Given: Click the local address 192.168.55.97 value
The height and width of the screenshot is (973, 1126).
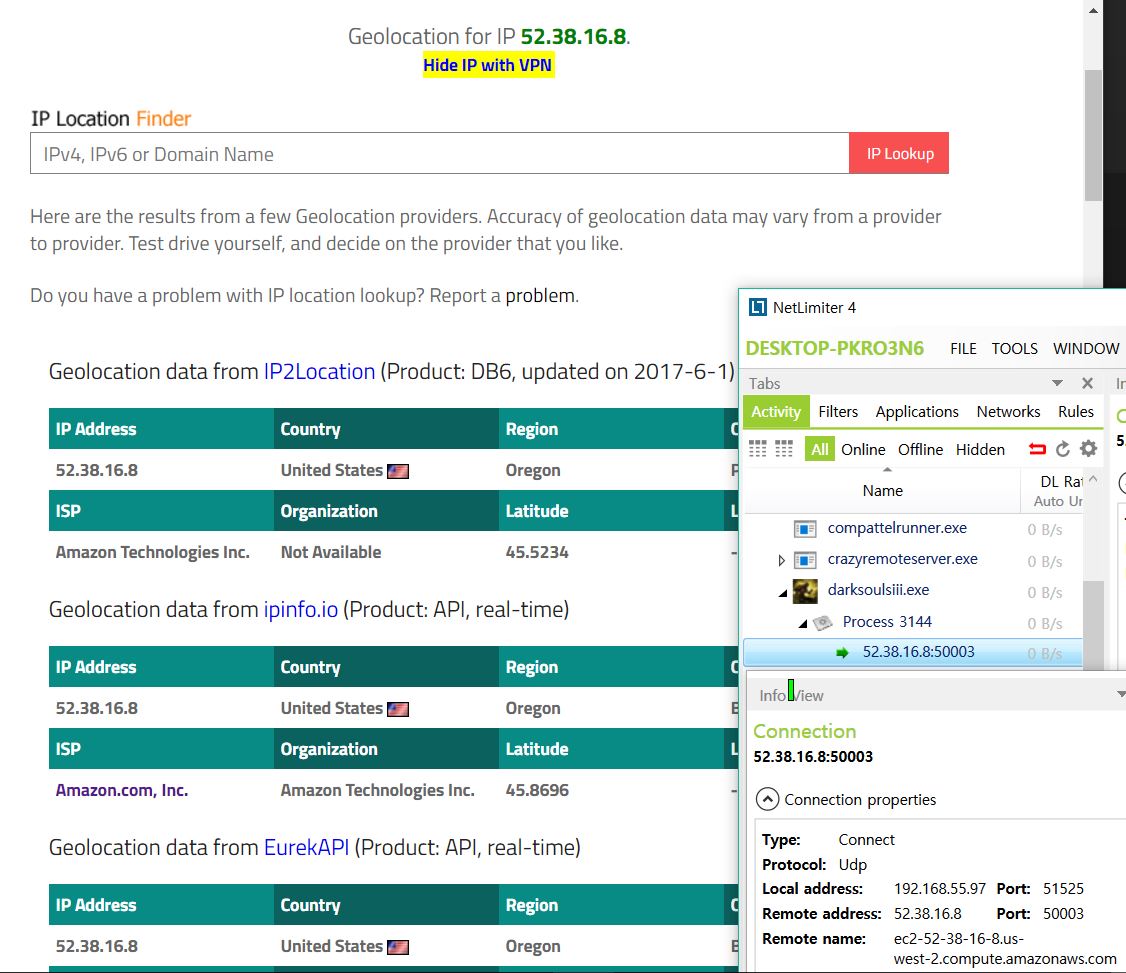Looking at the screenshot, I should click(x=939, y=888).
